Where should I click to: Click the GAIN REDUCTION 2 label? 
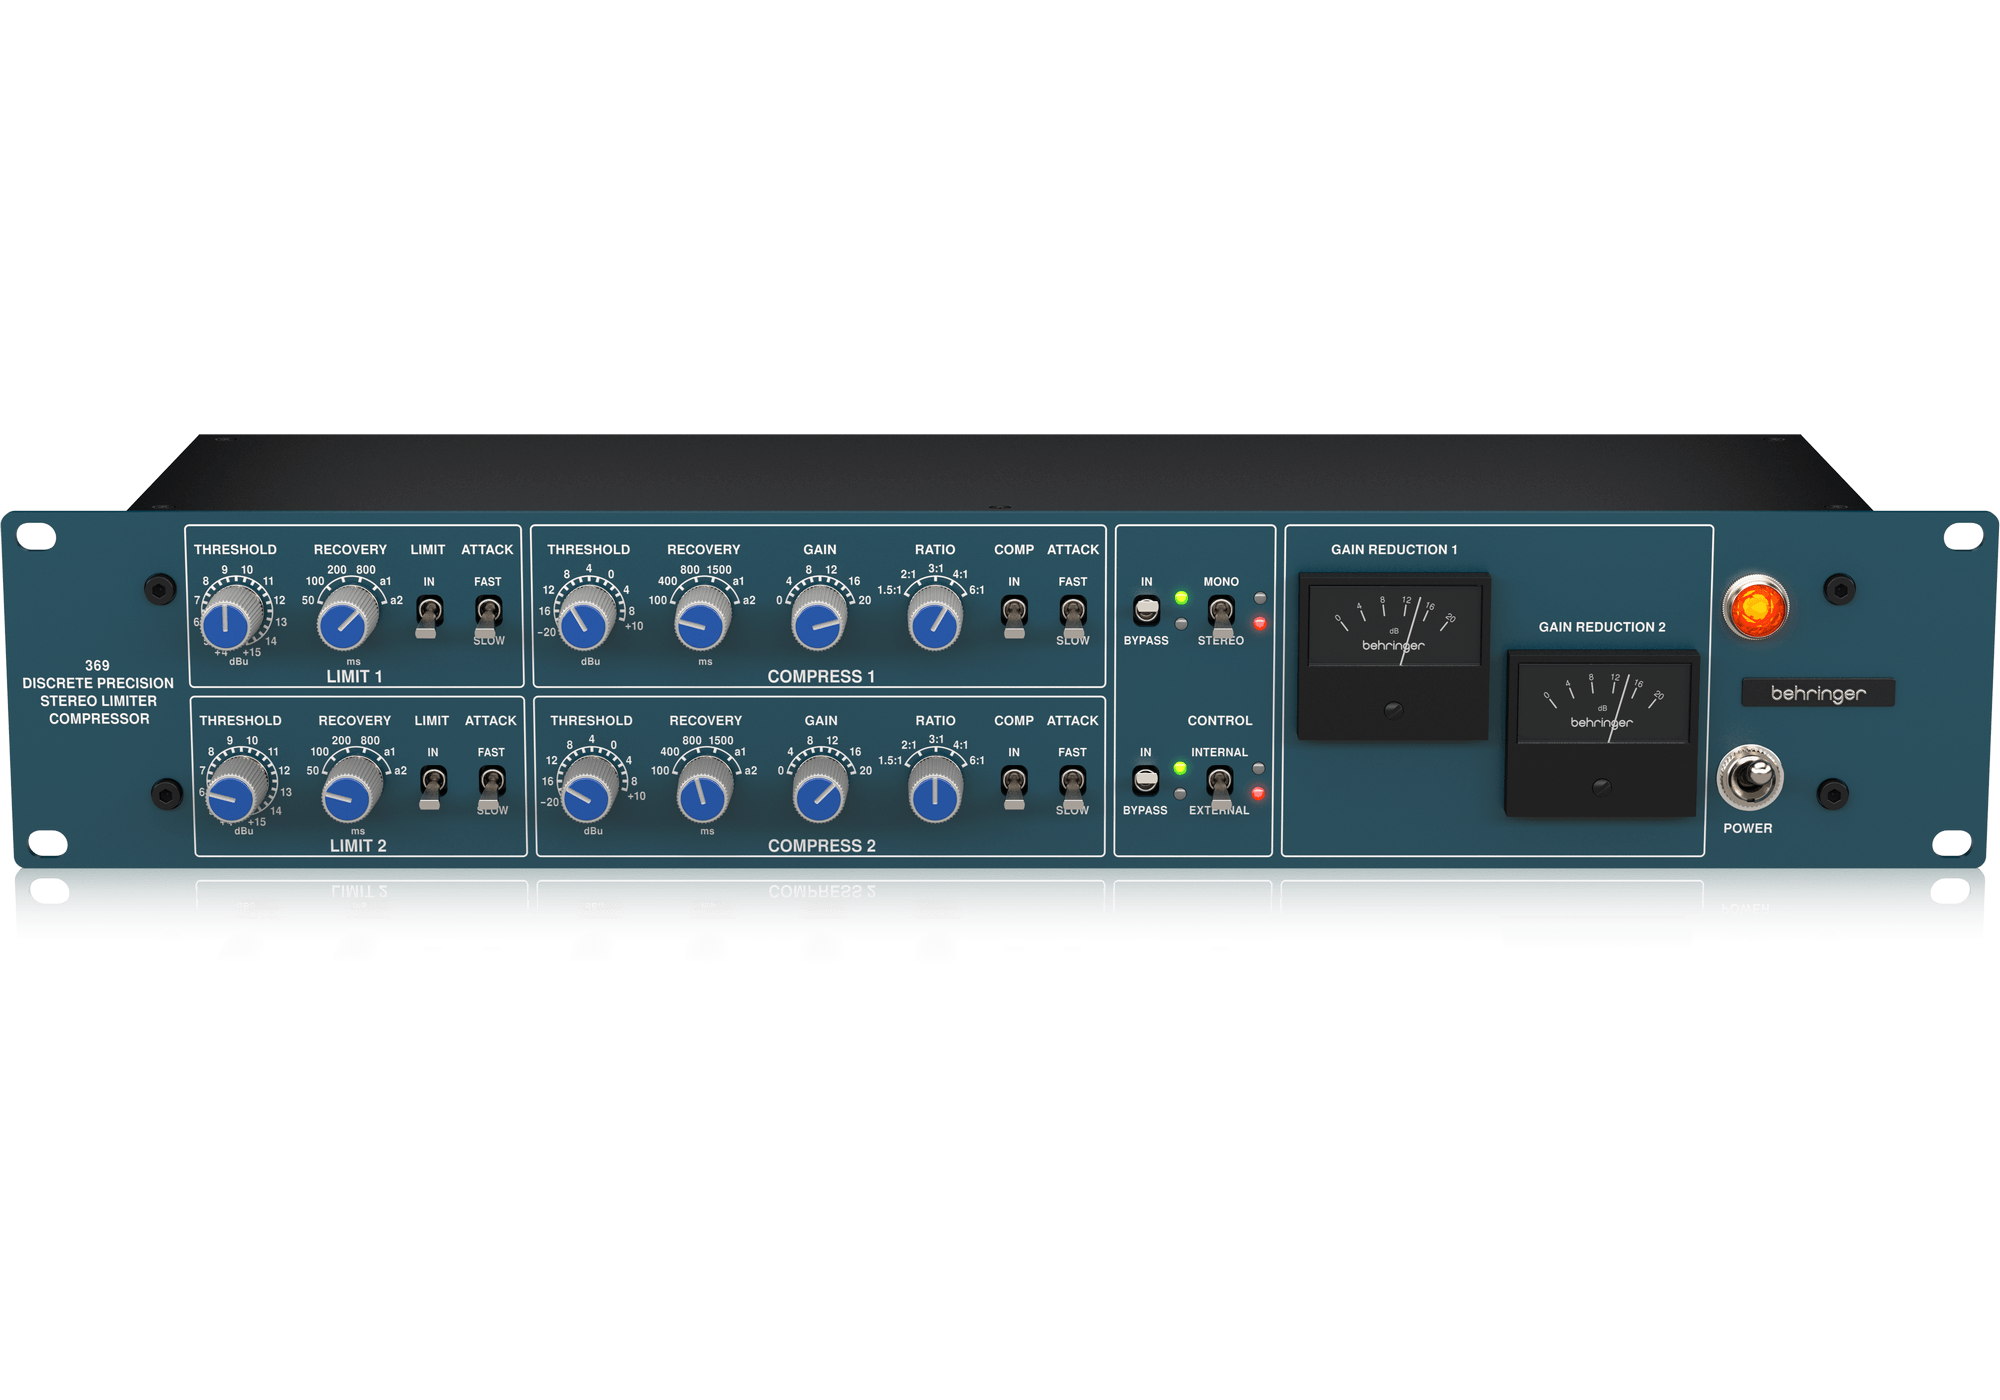pyautogui.click(x=1601, y=627)
